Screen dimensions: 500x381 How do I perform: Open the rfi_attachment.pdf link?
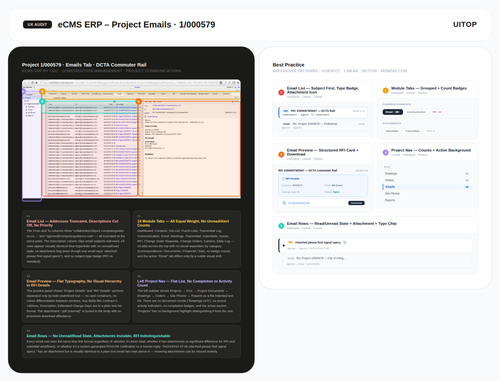click(299, 203)
